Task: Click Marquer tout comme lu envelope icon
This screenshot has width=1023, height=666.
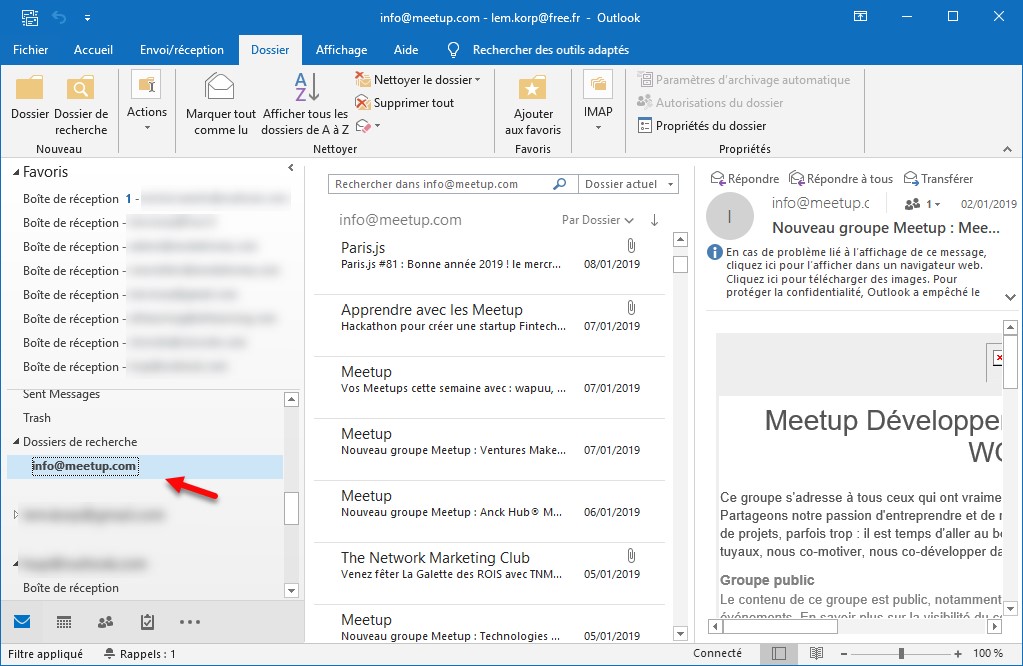Action: (220, 88)
